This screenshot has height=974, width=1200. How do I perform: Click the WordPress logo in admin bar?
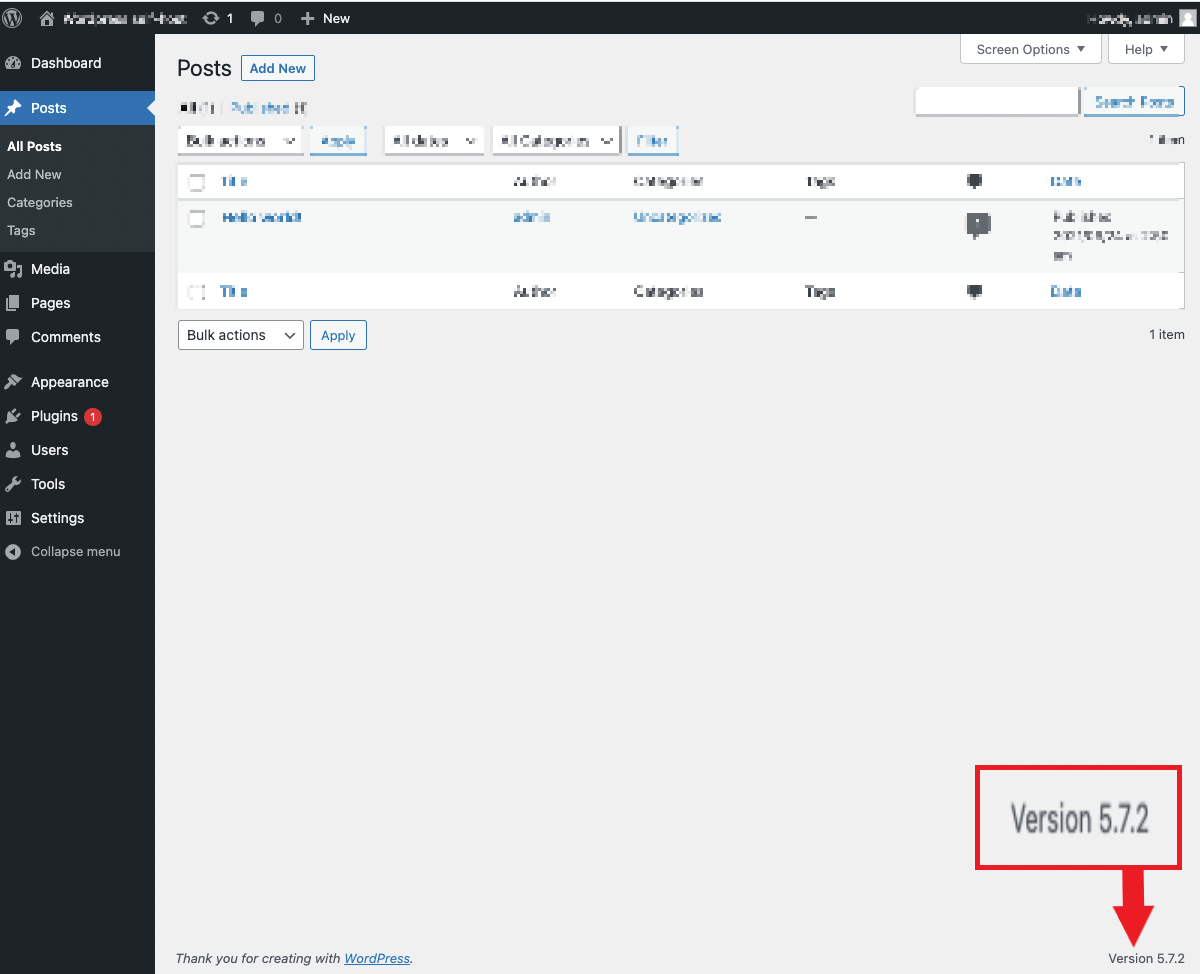pos(13,18)
